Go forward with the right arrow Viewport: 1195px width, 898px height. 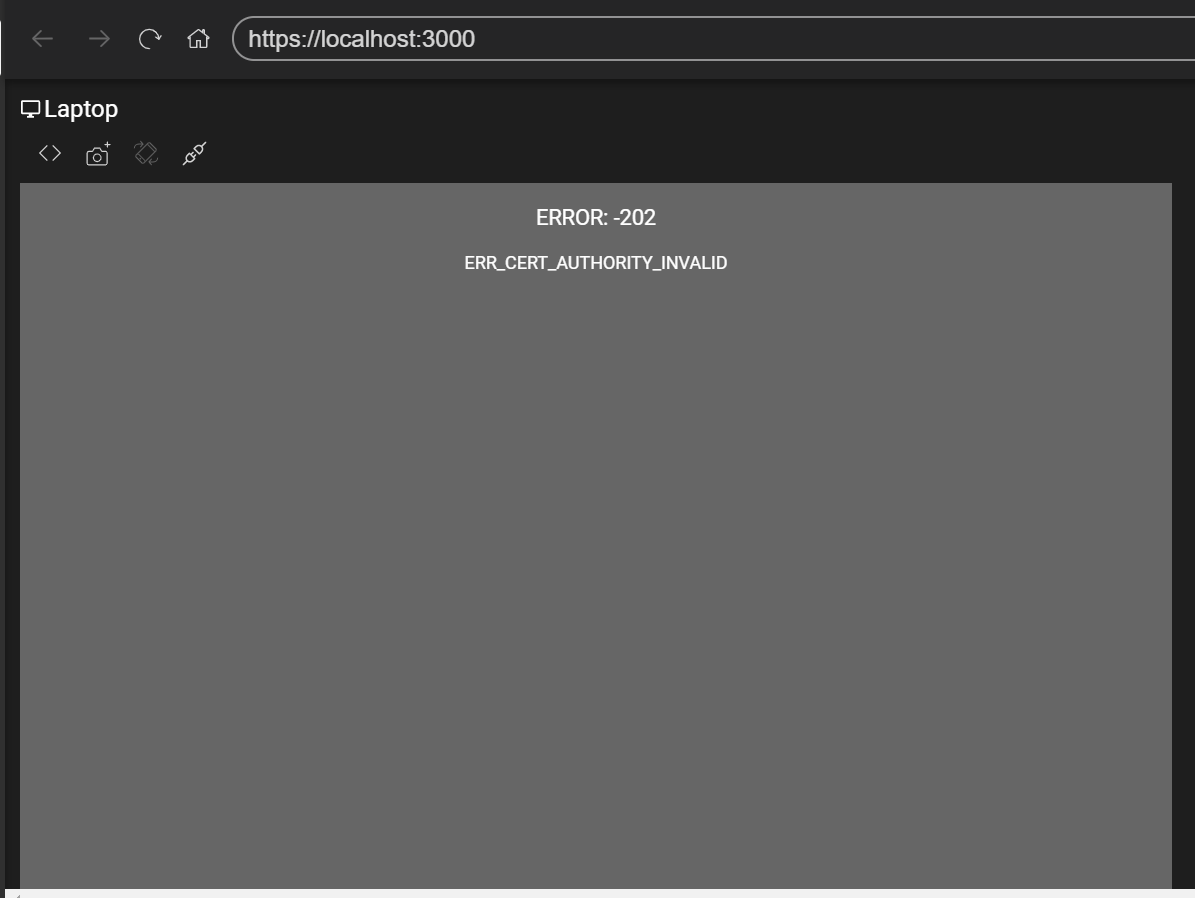pos(99,39)
